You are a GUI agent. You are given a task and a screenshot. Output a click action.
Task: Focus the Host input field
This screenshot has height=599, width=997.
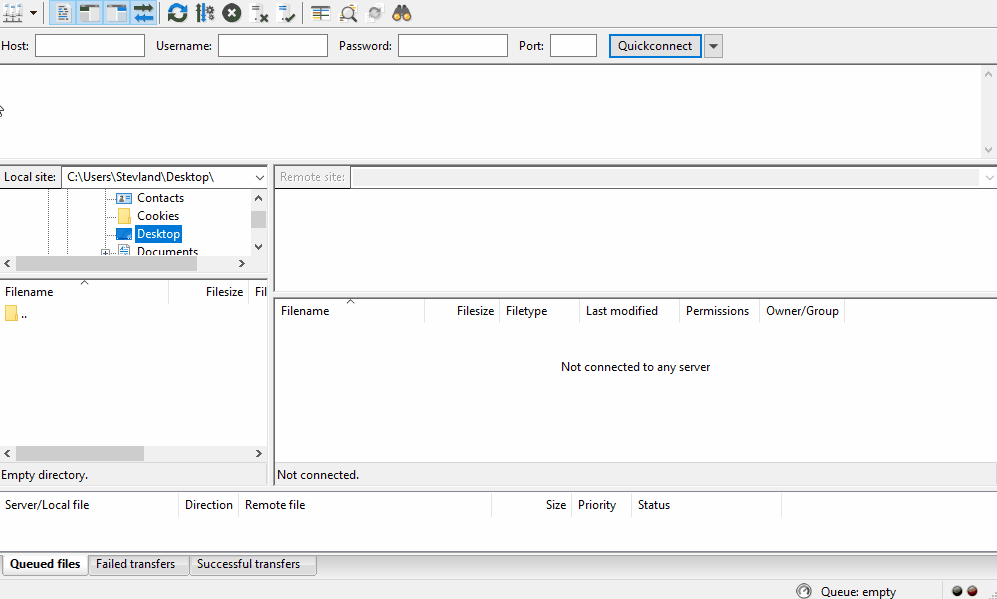90,46
